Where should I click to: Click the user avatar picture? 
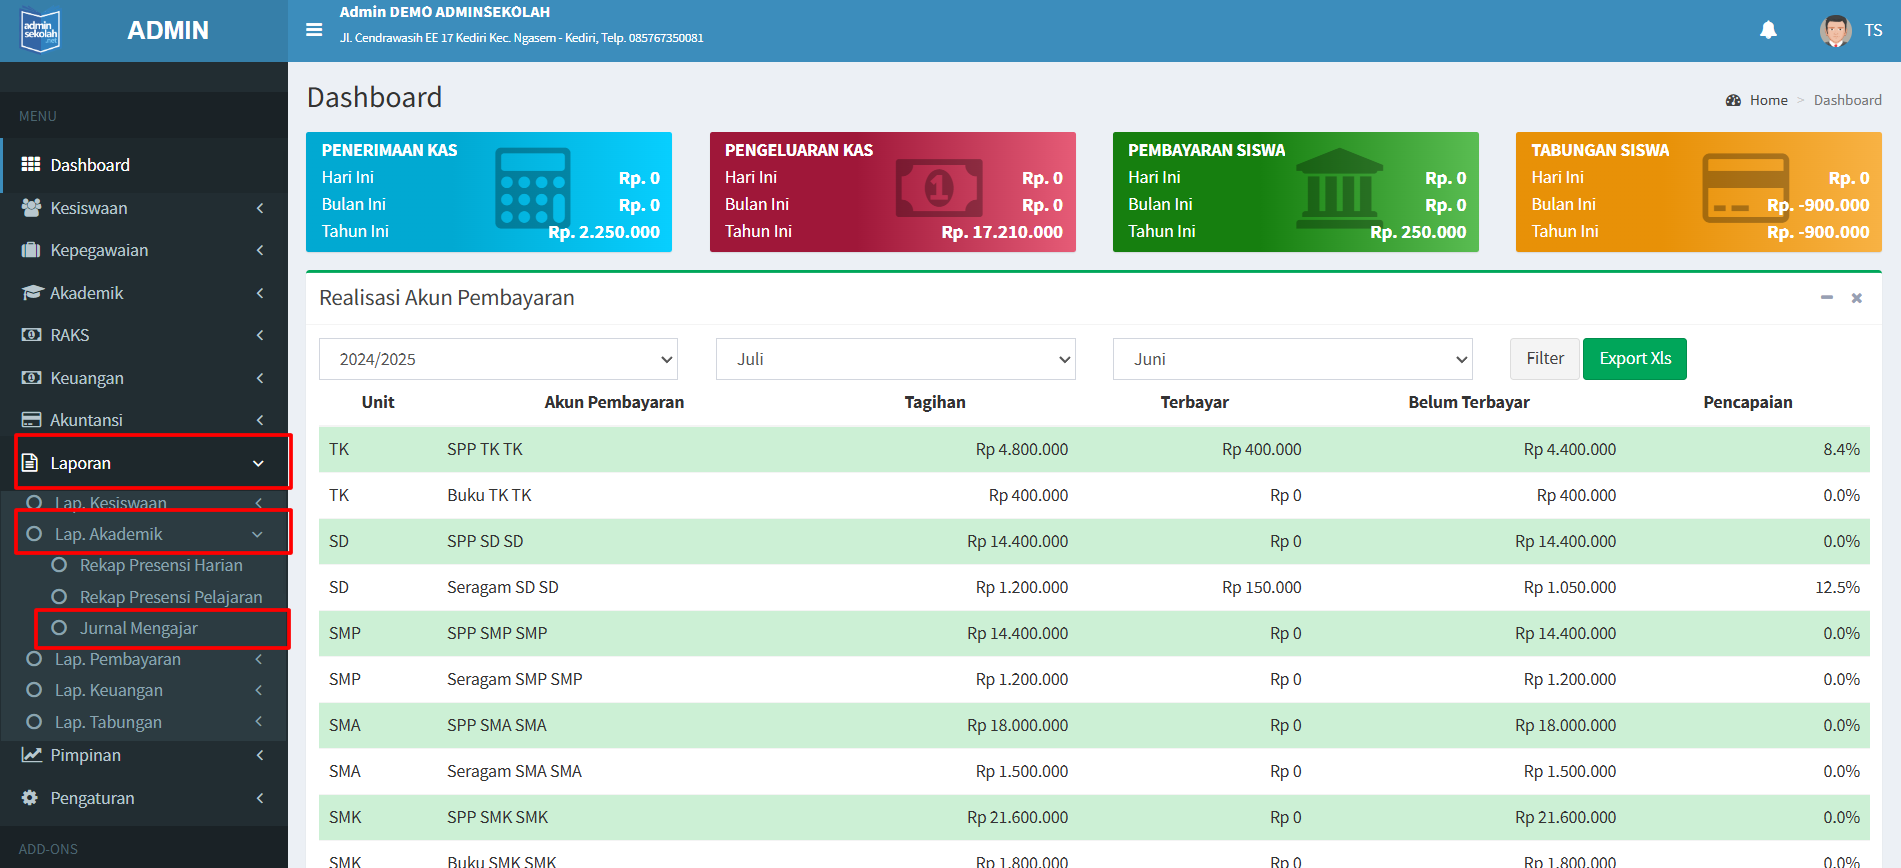coord(1835,31)
